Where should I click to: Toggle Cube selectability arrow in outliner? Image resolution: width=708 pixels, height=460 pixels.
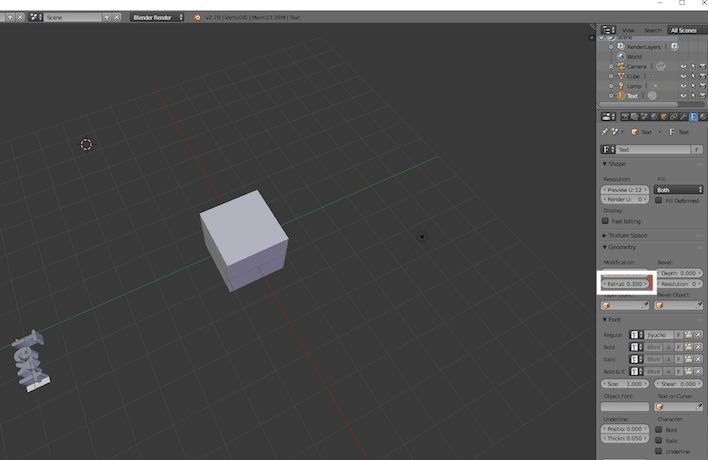693,76
